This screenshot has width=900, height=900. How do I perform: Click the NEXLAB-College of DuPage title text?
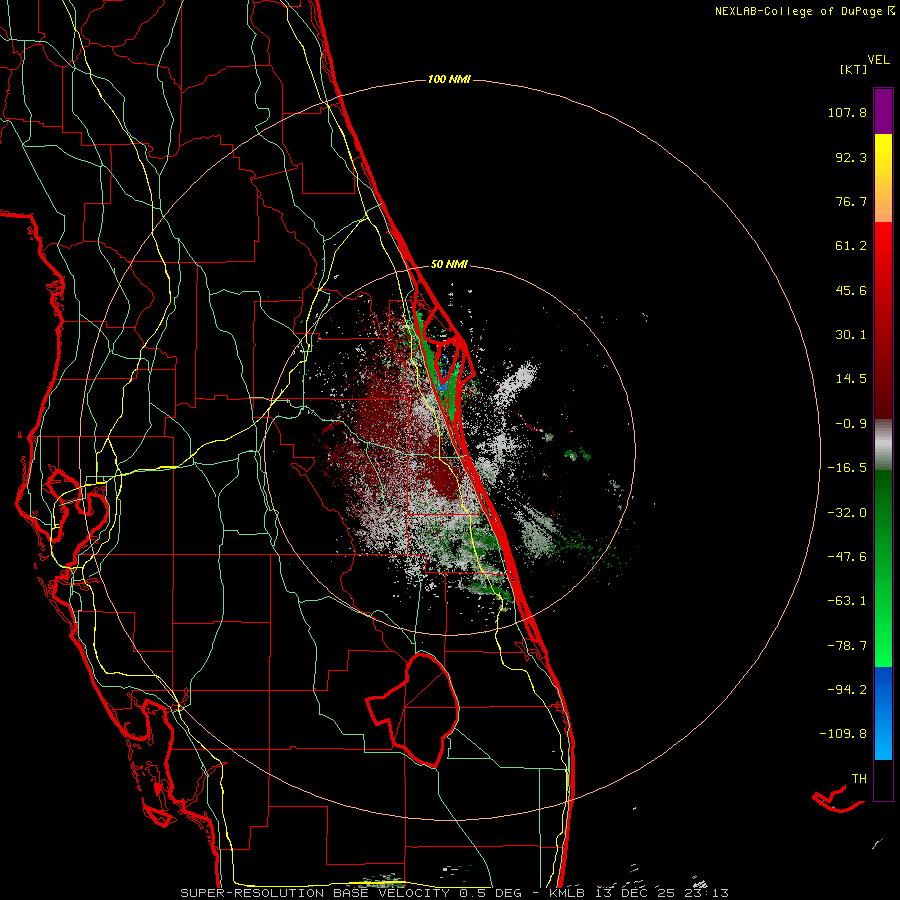coord(798,11)
